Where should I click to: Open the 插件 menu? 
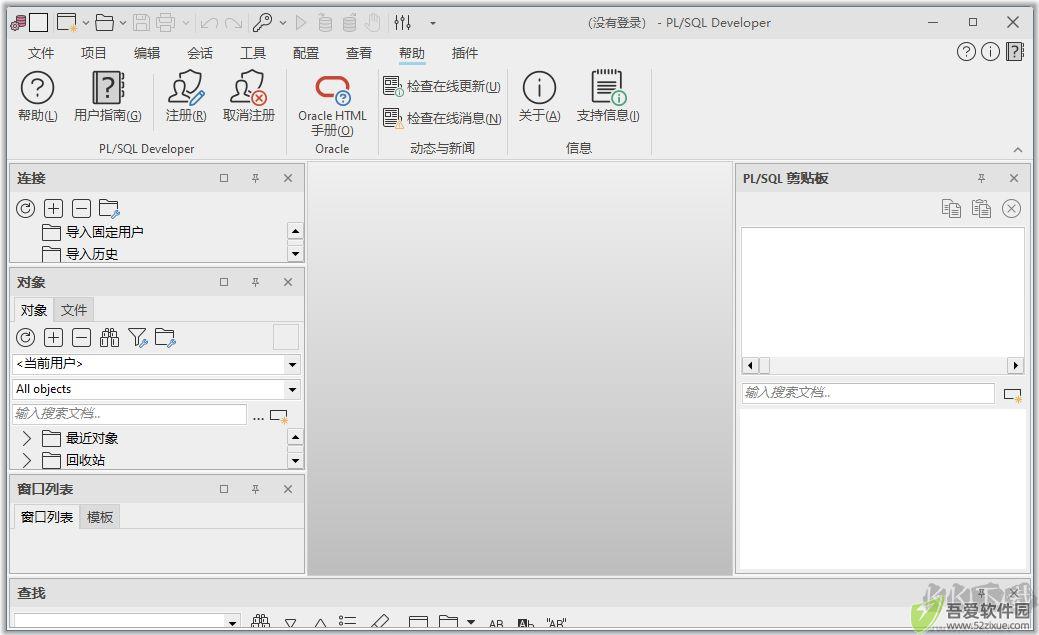coord(465,53)
